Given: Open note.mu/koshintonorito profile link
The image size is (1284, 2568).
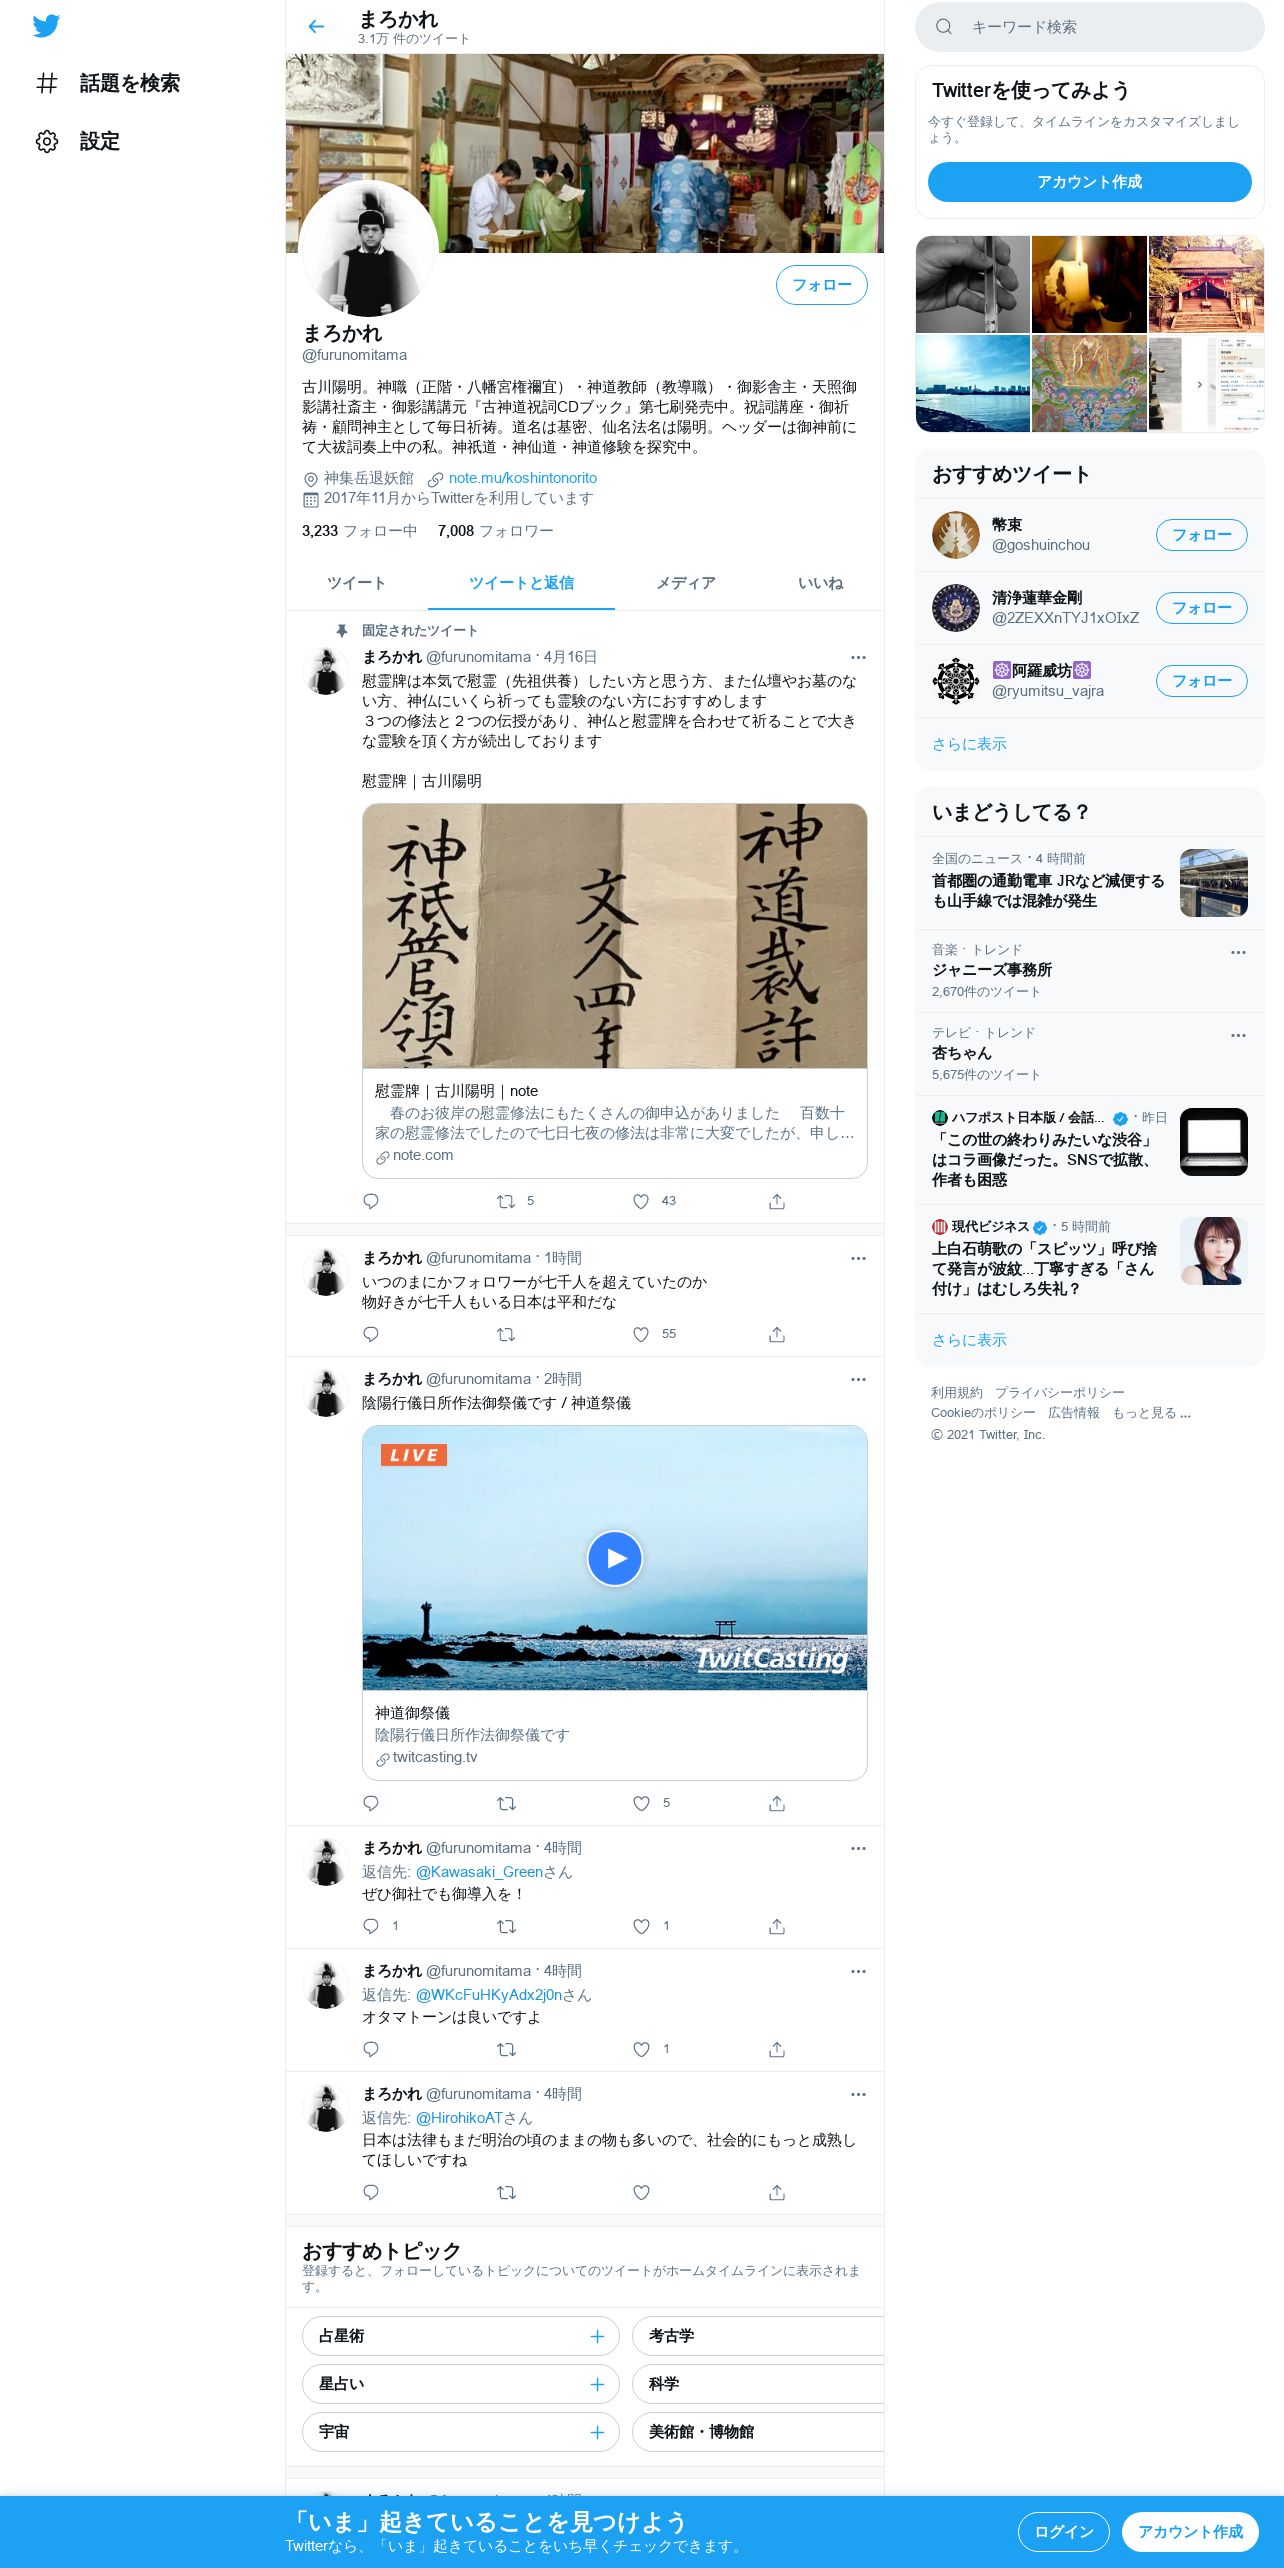Looking at the screenshot, I should [x=522, y=478].
